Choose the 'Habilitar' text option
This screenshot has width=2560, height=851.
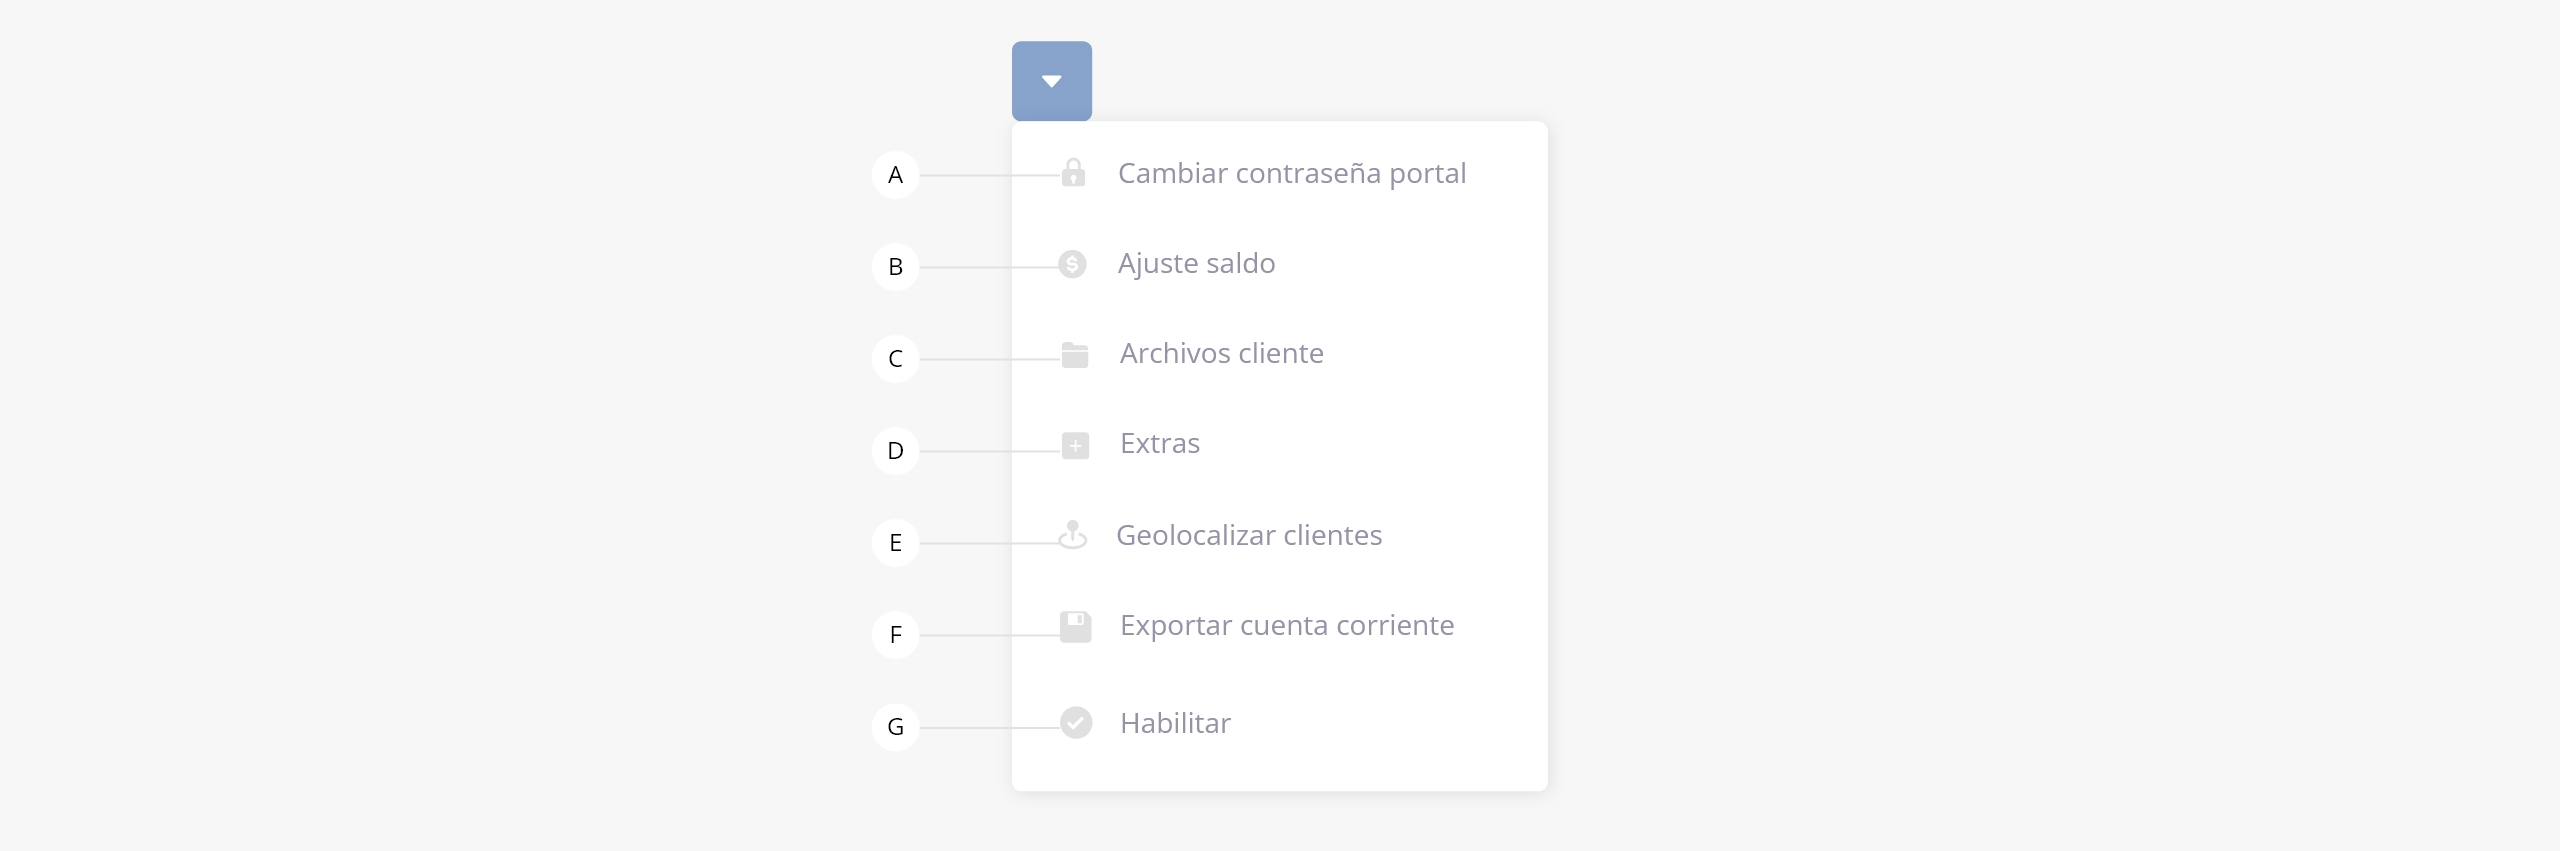point(1175,724)
